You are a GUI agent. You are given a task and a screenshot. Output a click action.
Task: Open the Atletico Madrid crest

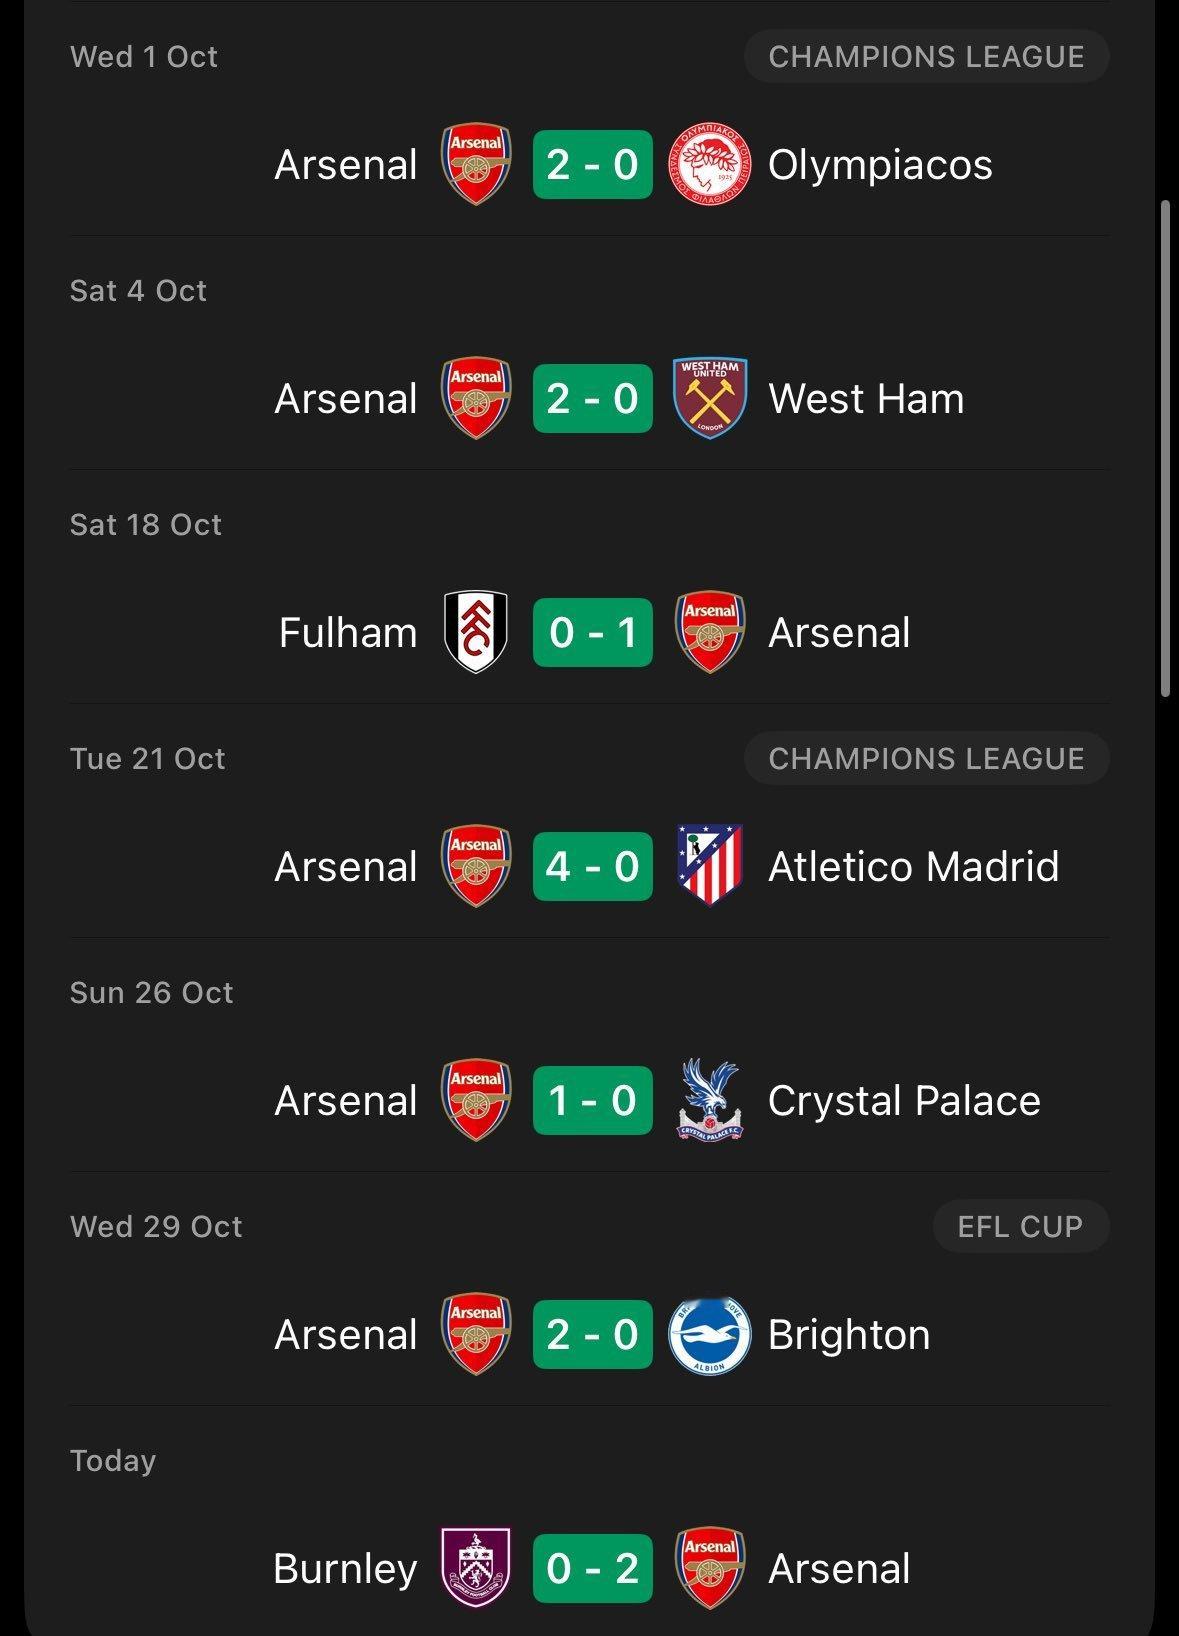pyautogui.click(x=709, y=866)
